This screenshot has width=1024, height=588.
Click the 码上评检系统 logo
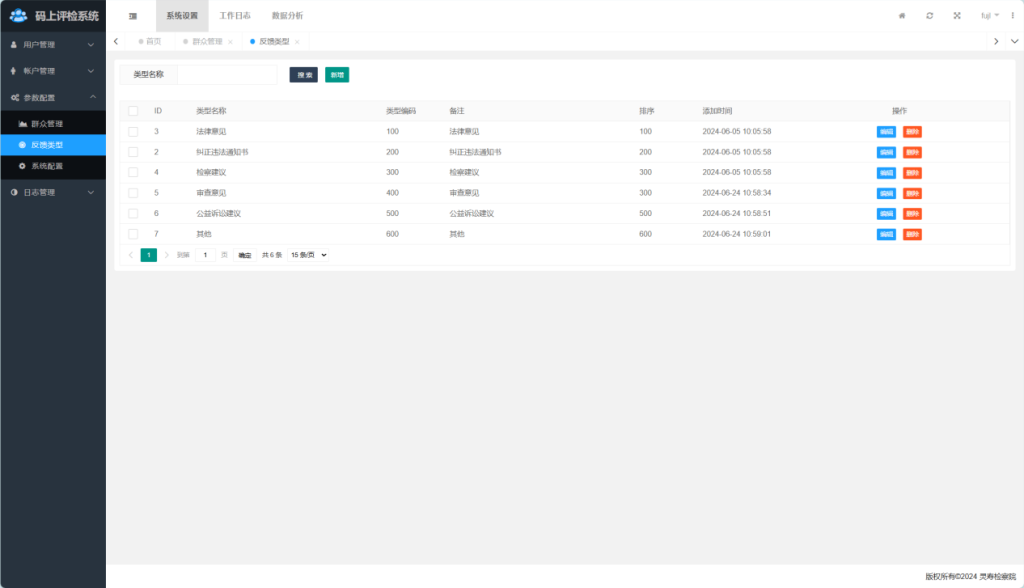53,15
